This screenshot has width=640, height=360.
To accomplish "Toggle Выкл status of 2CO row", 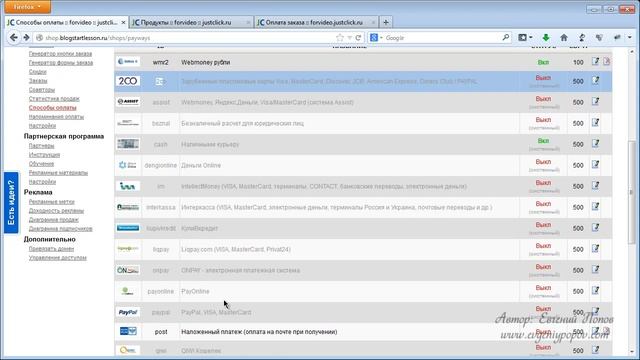I will 543,78.
